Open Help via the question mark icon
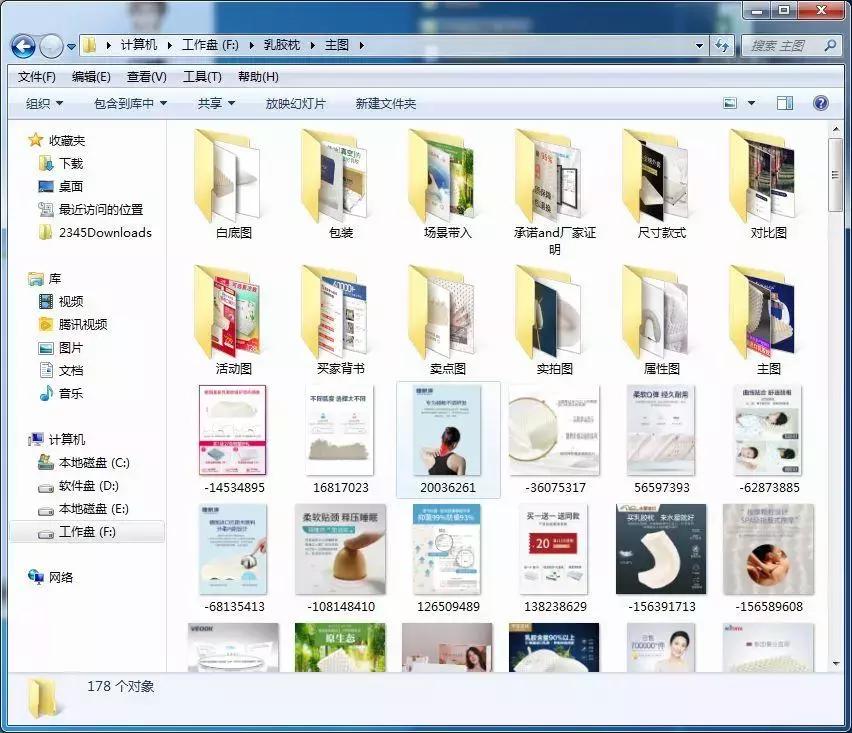The height and width of the screenshot is (733, 852). pos(820,102)
